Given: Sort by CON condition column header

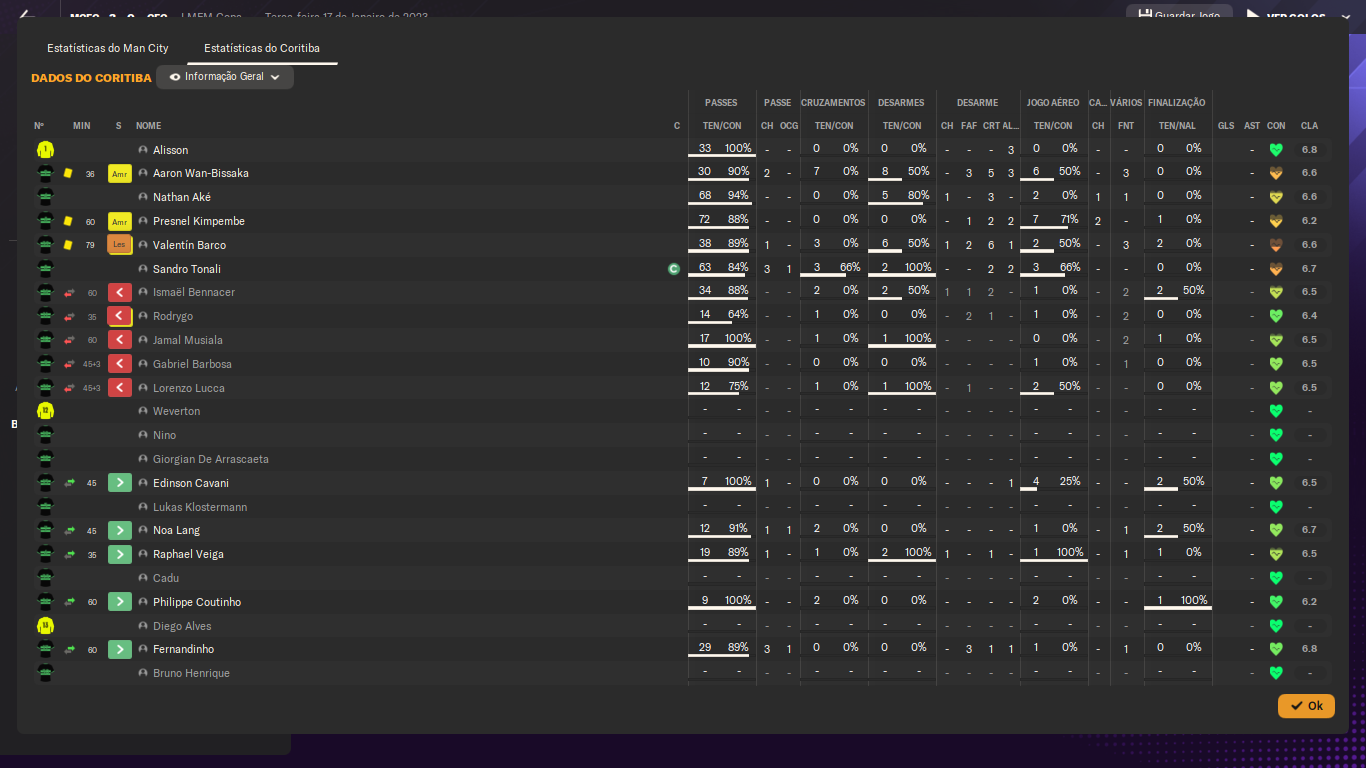Looking at the screenshot, I should (x=1276, y=126).
